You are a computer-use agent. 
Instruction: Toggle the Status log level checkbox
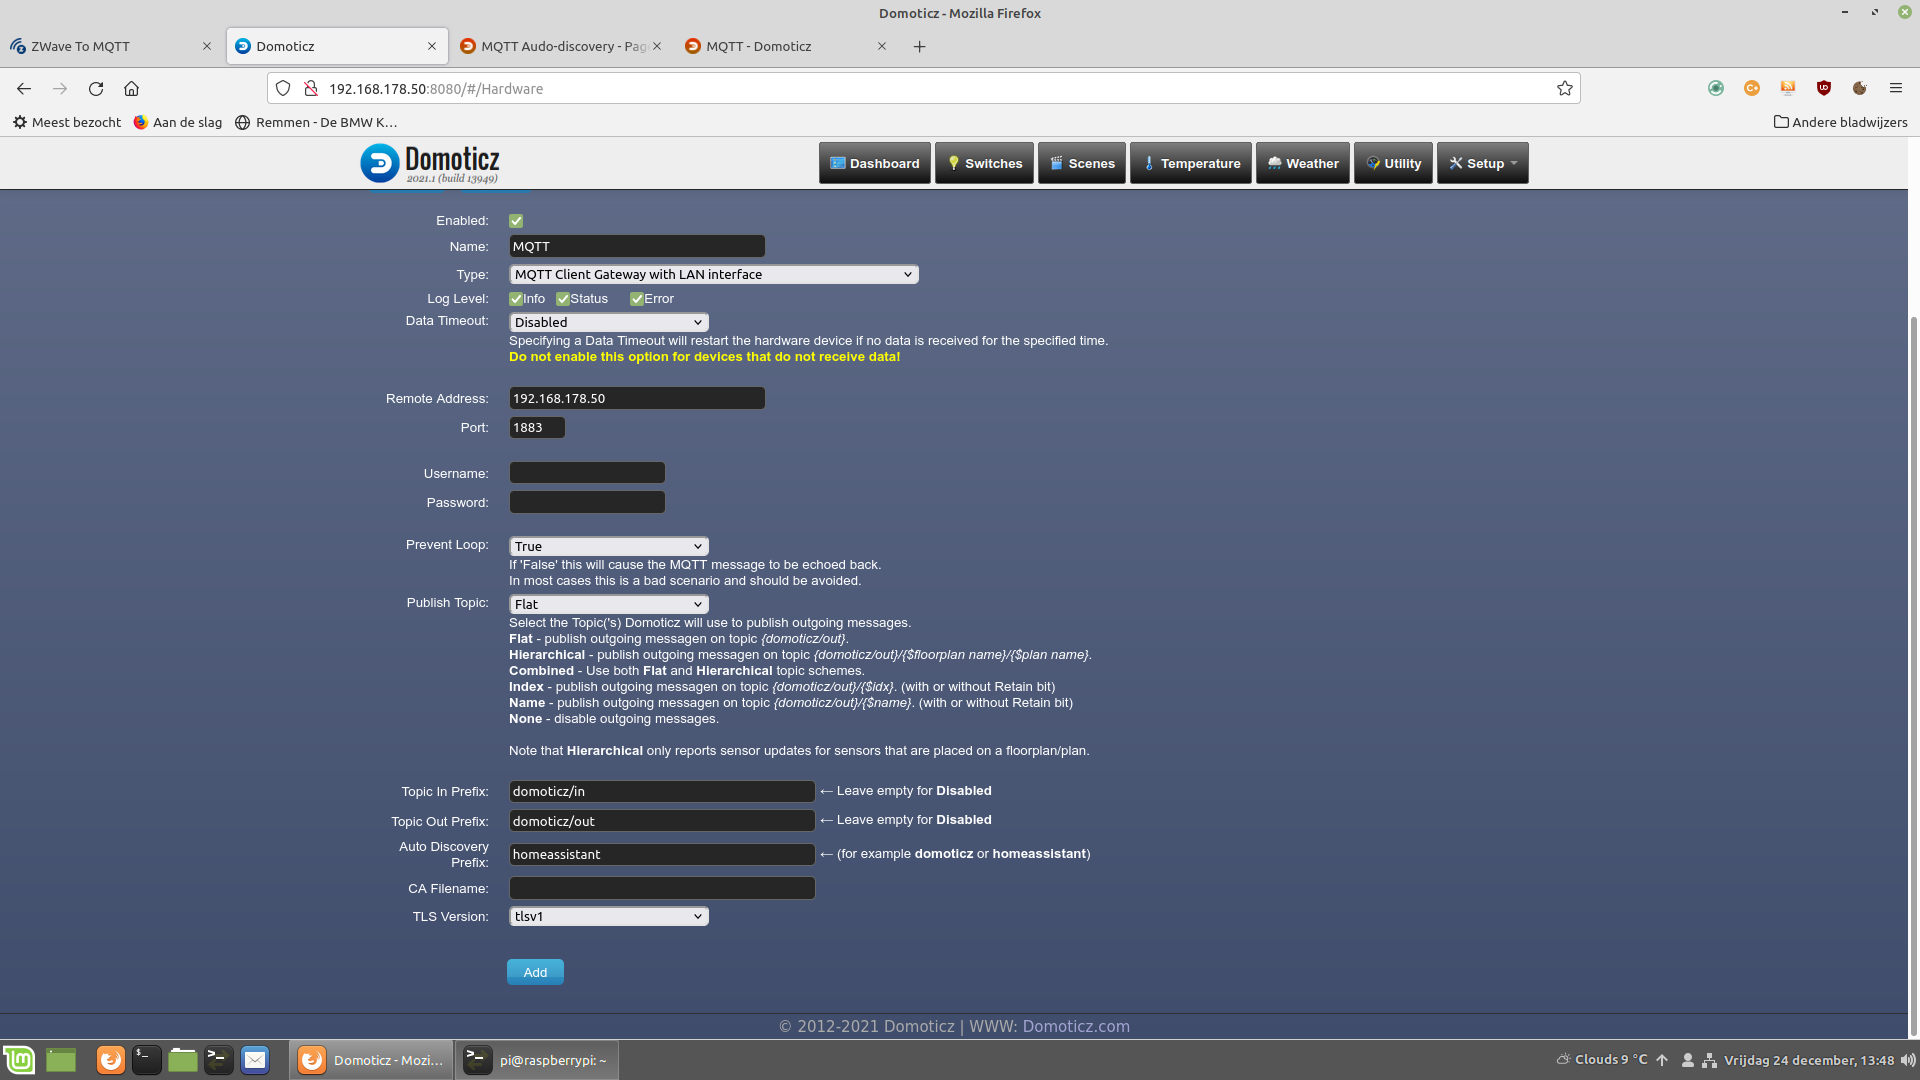point(563,299)
